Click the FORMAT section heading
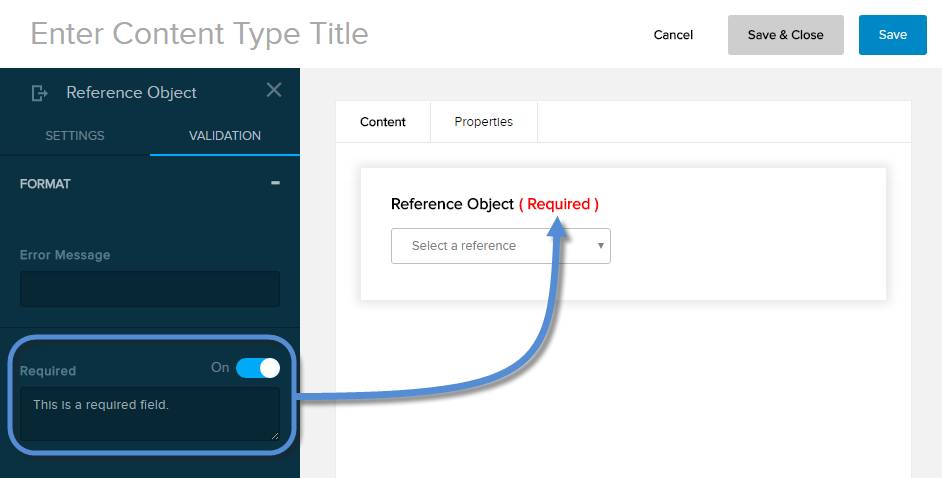Image resolution: width=942 pixels, height=478 pixels. [x=45, y=184]
